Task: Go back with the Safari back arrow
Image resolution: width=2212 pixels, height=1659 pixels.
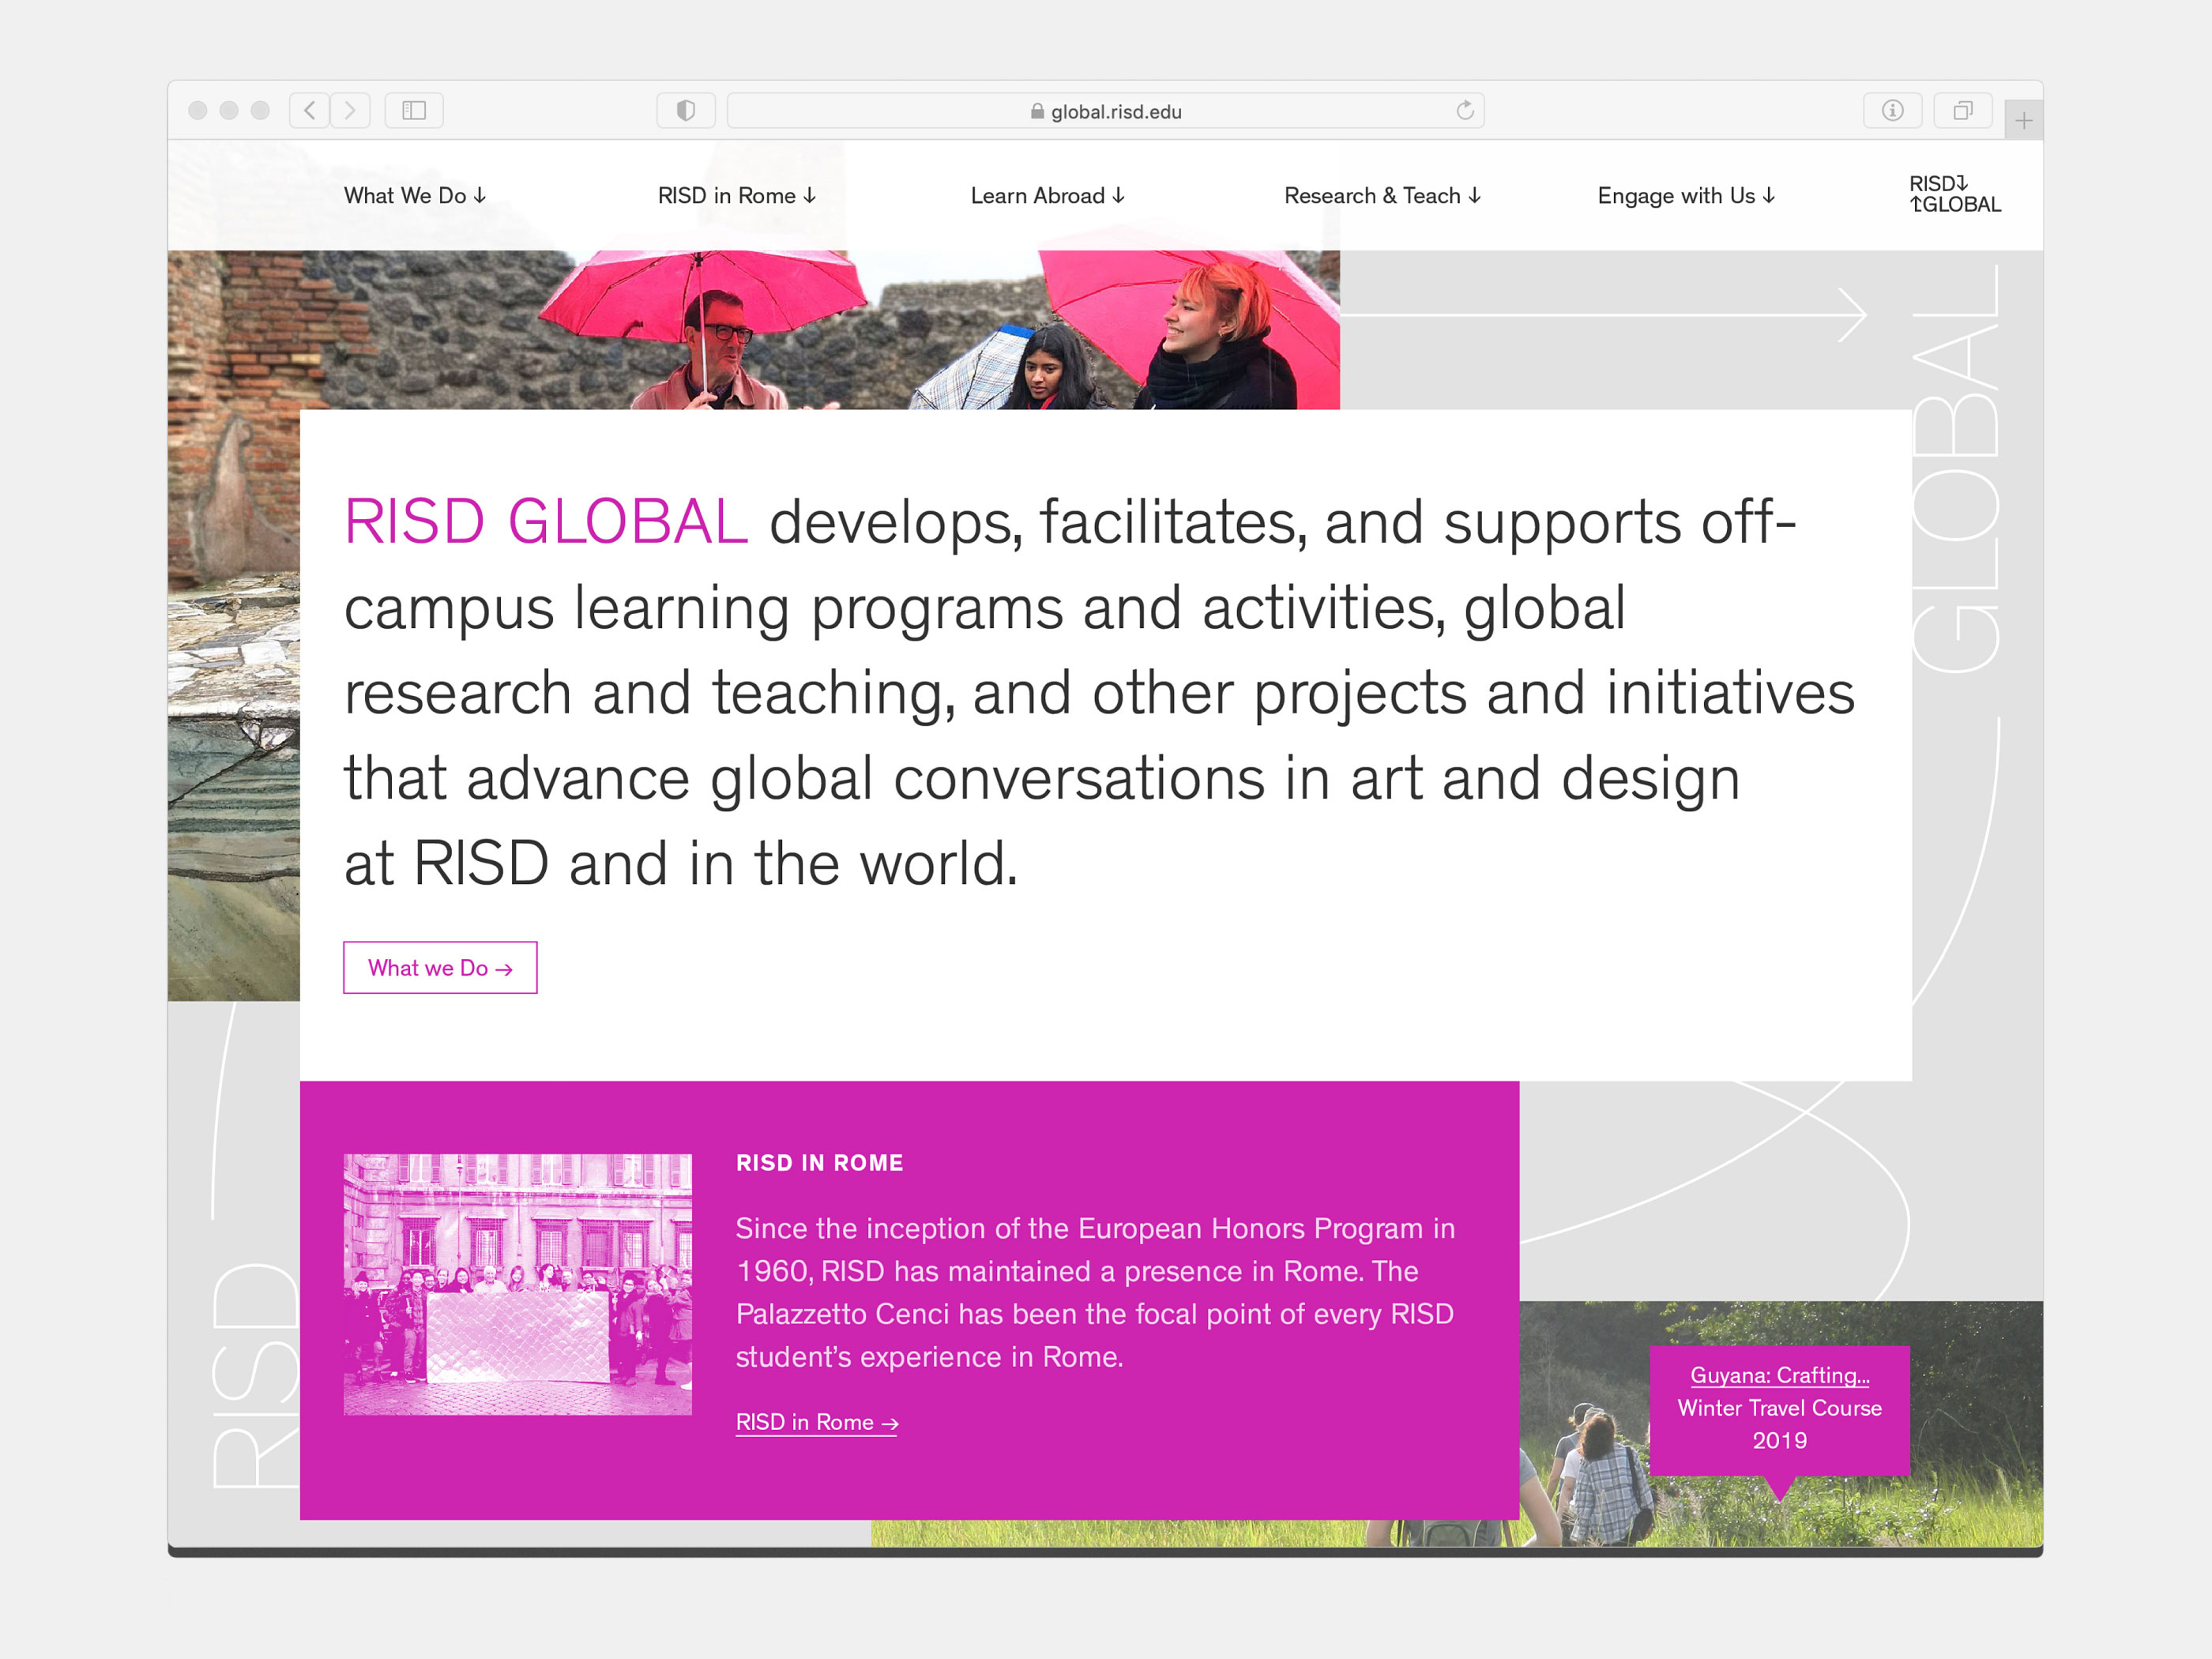Action: pyautogui.click(x=310, y=110)
